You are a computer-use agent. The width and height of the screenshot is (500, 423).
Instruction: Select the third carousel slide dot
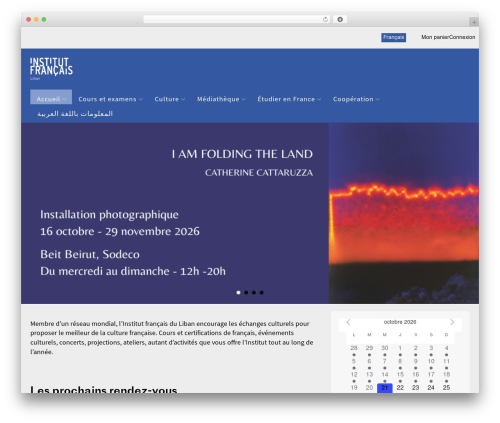click(x=254, y=293)
